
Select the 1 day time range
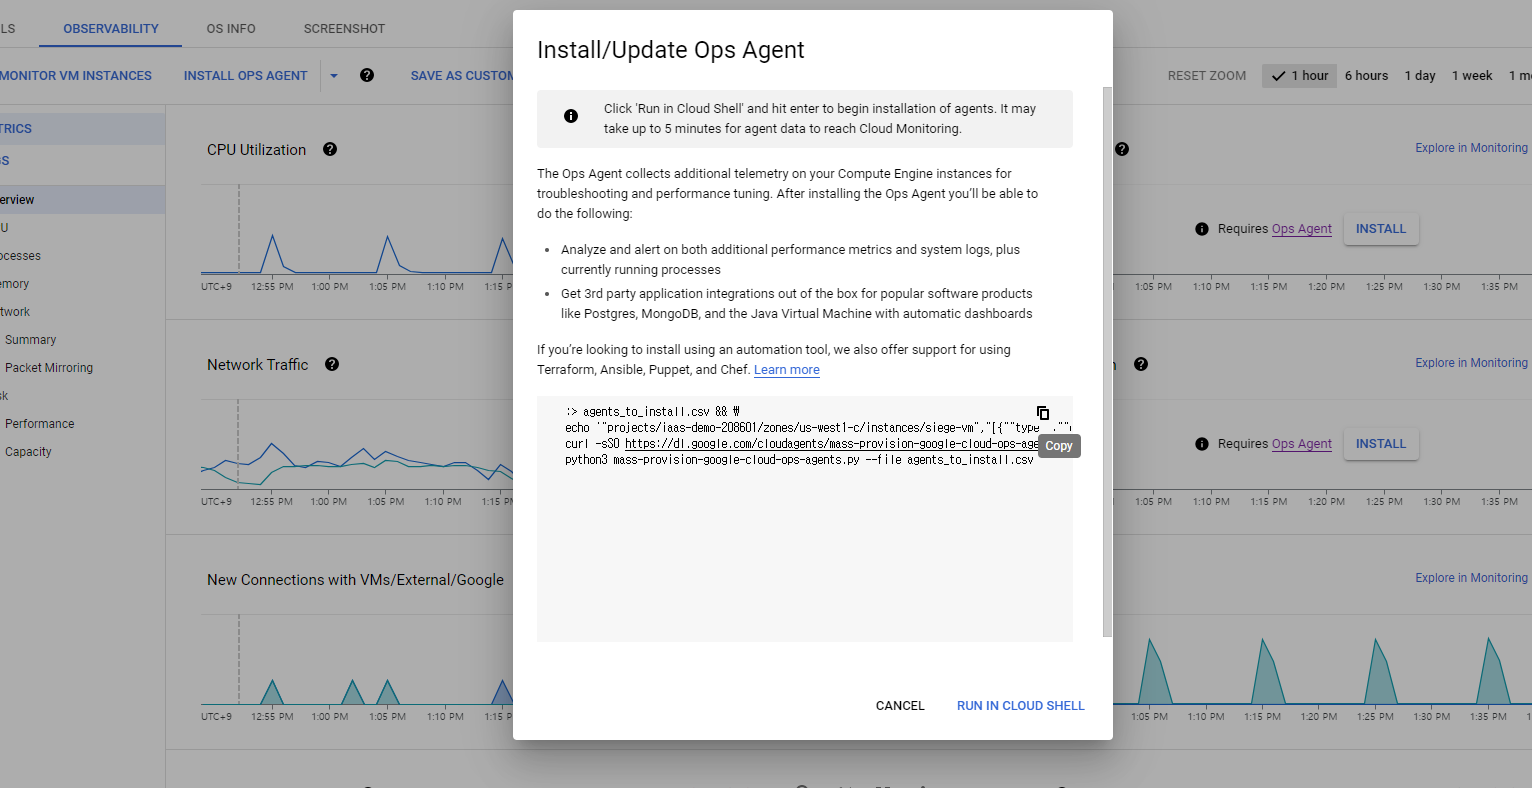tap(1420, 76)
